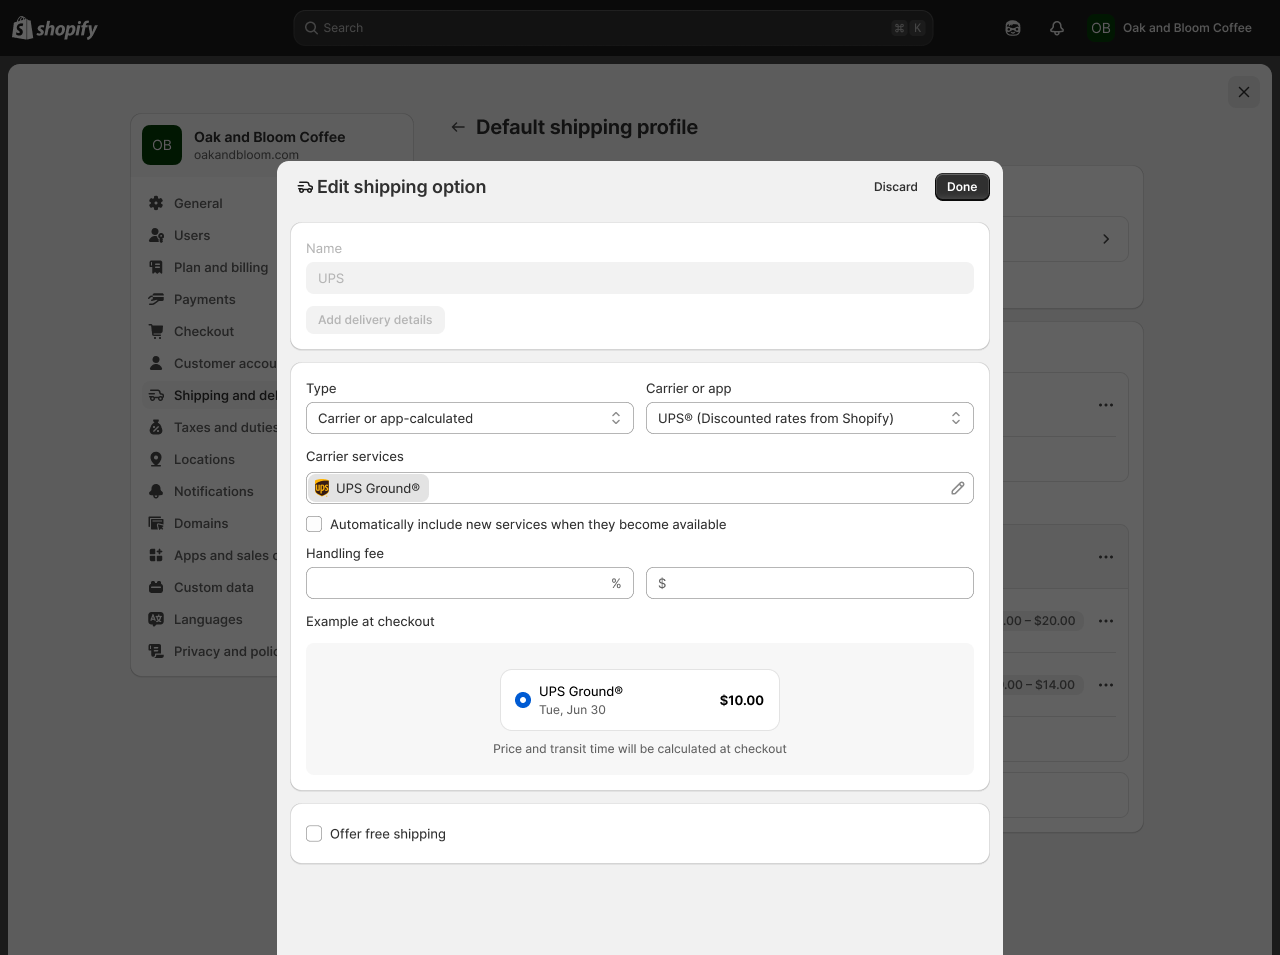The height and width of the screenshot is (955, 1280).
Task: Click the Users icon in sidebar
Action: pos(156,235)
